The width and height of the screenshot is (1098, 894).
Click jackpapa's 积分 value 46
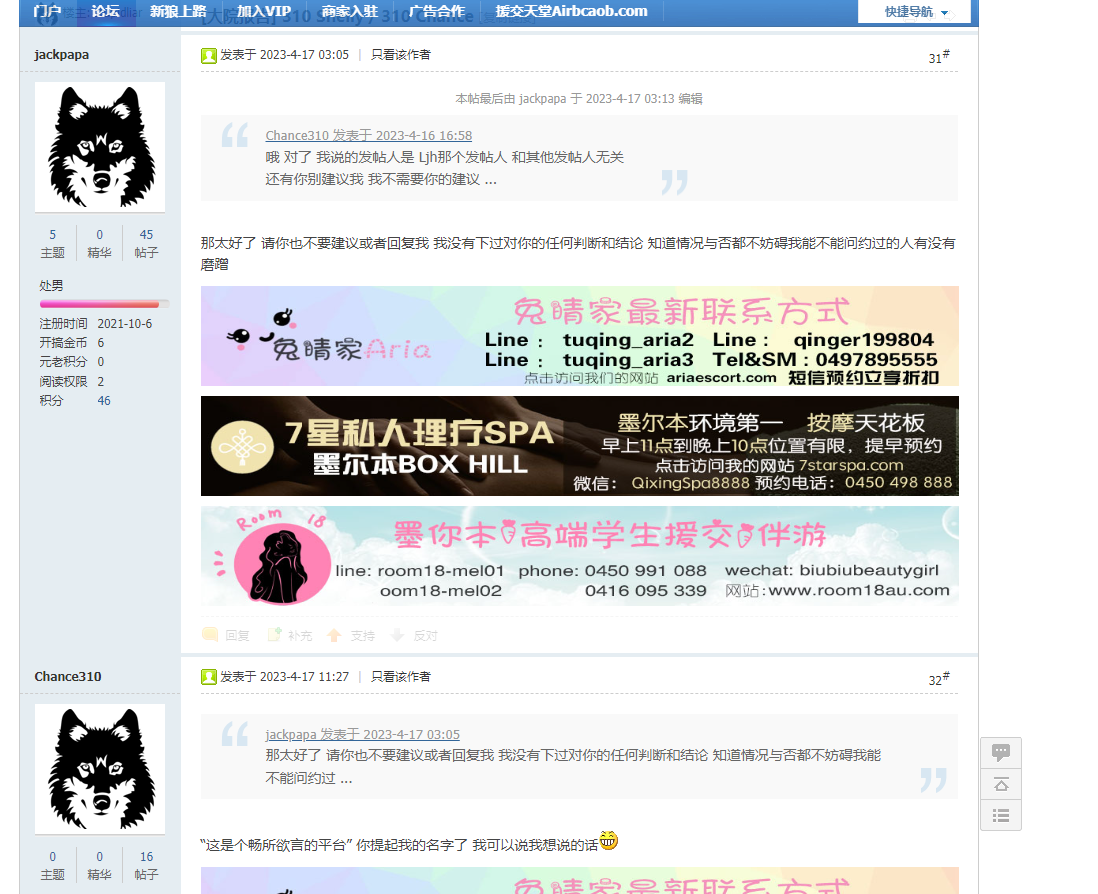tap(104, 400)
